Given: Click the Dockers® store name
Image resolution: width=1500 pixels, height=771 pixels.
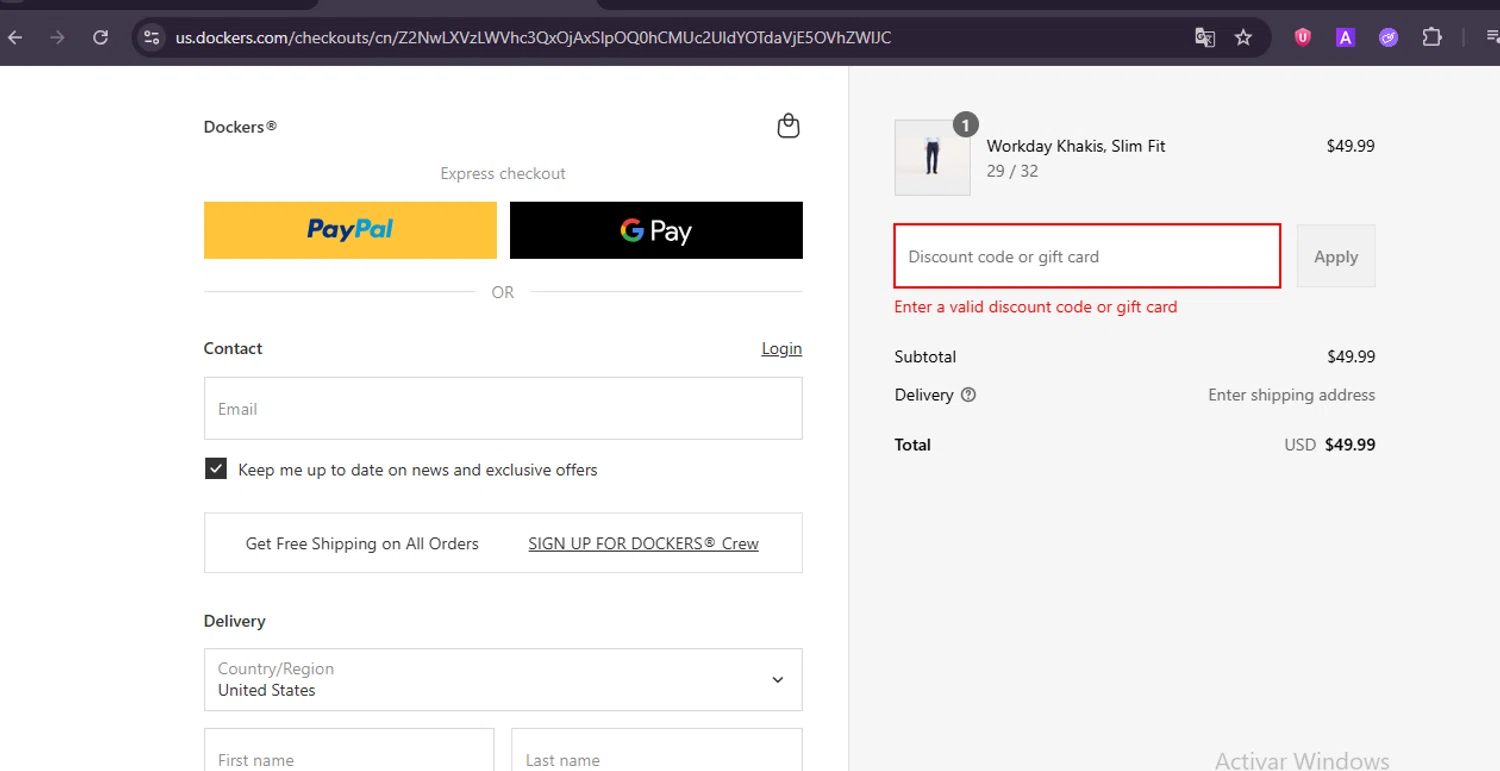Looking at the screenshot, I should pyautogui.click(x=240, y=127).
